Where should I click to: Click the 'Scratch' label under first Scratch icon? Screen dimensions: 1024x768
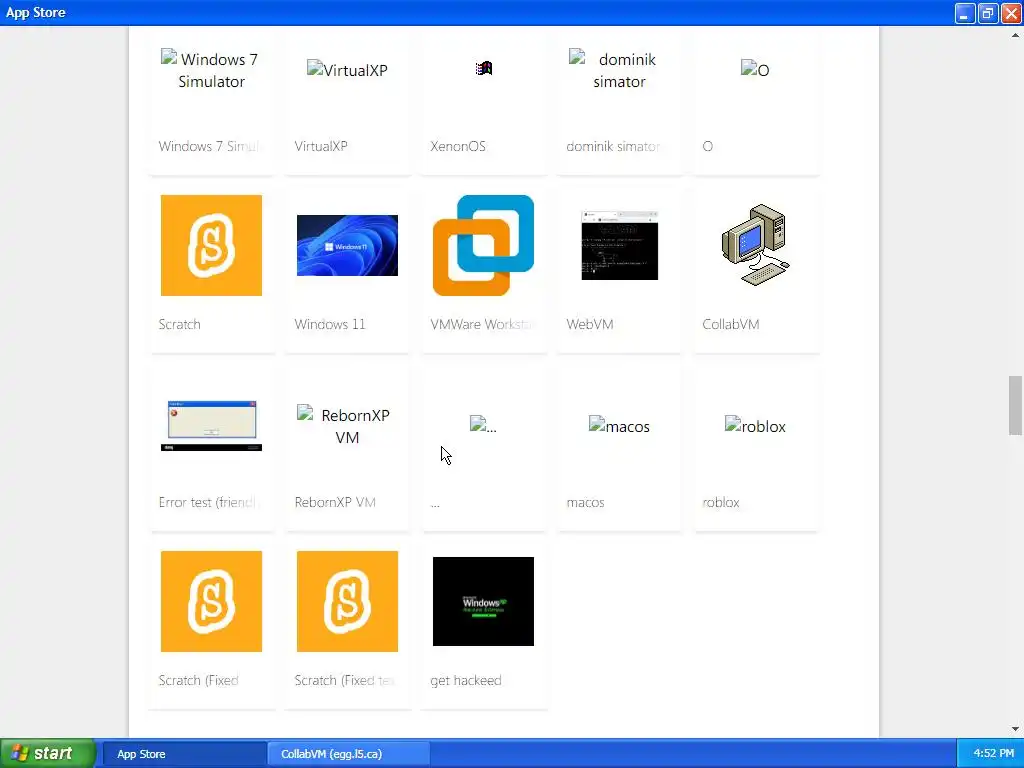180,325
